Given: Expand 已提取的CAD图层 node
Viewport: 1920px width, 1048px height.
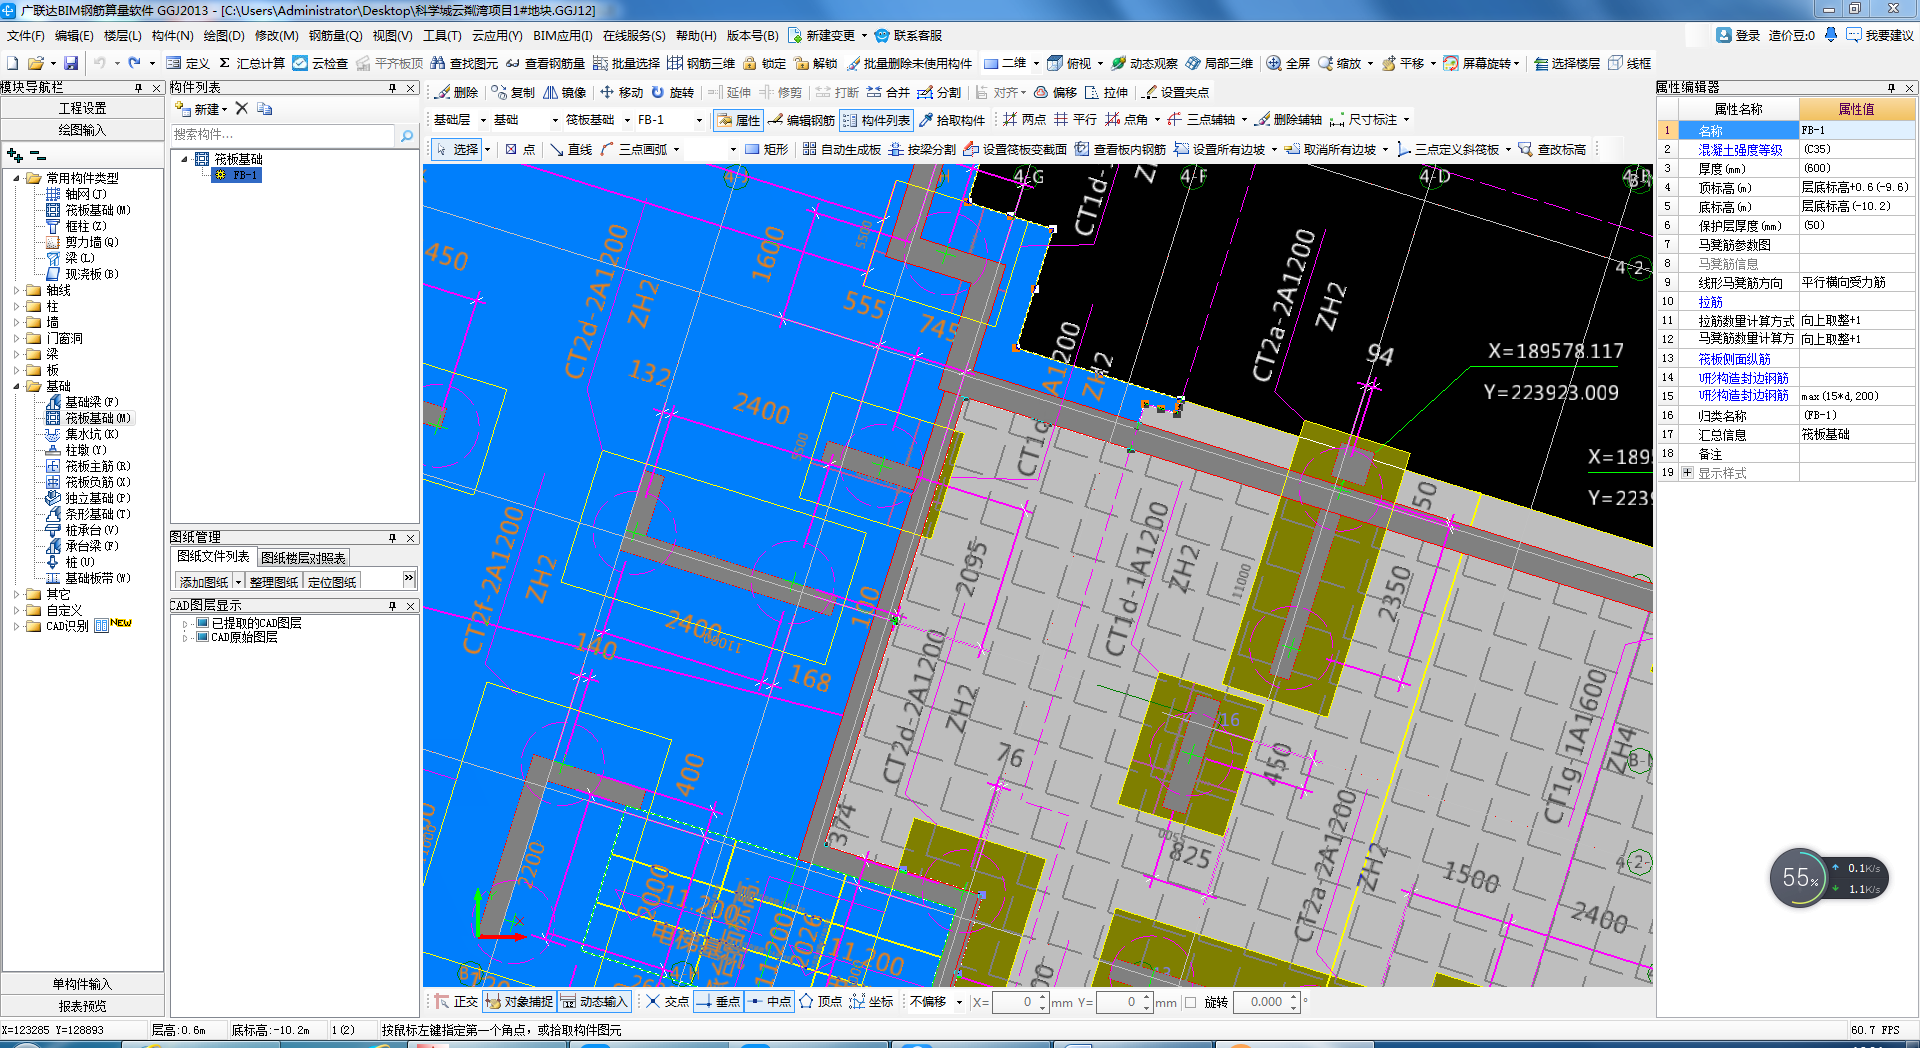Looking at the screenshot, I should [186, 623].
